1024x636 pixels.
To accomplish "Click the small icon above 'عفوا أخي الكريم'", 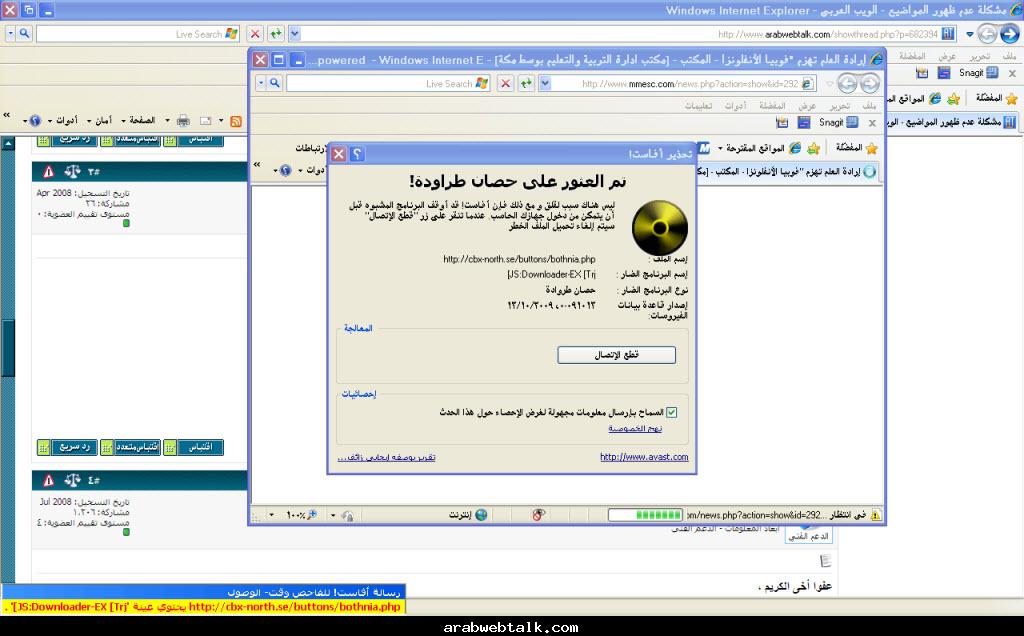I will point(825,561).
